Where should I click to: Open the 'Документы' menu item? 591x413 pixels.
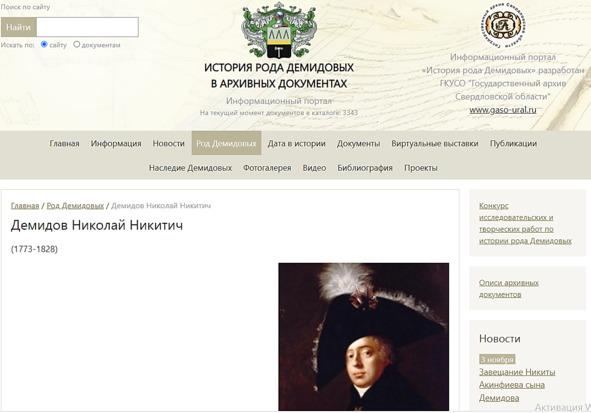click(x=358, y=143)
